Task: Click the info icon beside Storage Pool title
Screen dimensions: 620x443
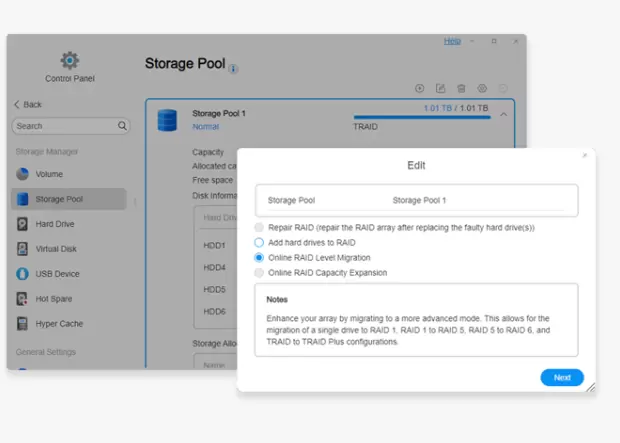Action: pyautogui.click(x=234, y=69)
